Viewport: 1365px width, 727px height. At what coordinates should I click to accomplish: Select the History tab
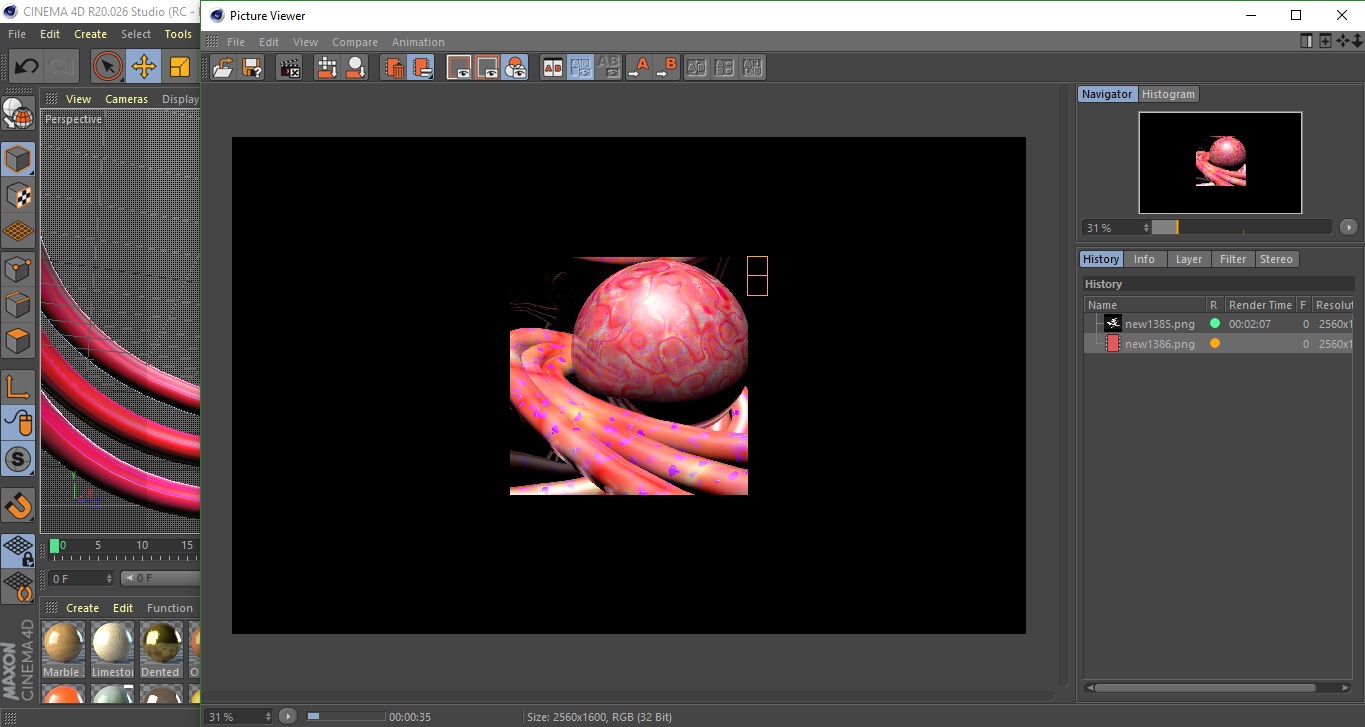point(1101,259)
